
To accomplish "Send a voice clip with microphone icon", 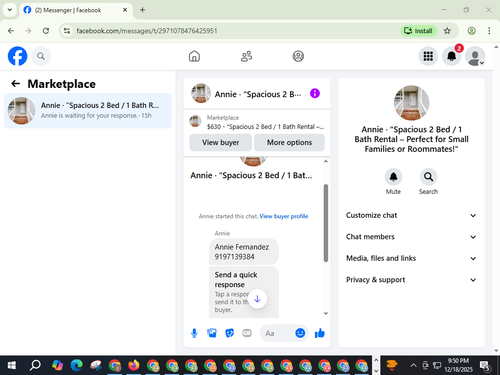I will pos(194,333).
